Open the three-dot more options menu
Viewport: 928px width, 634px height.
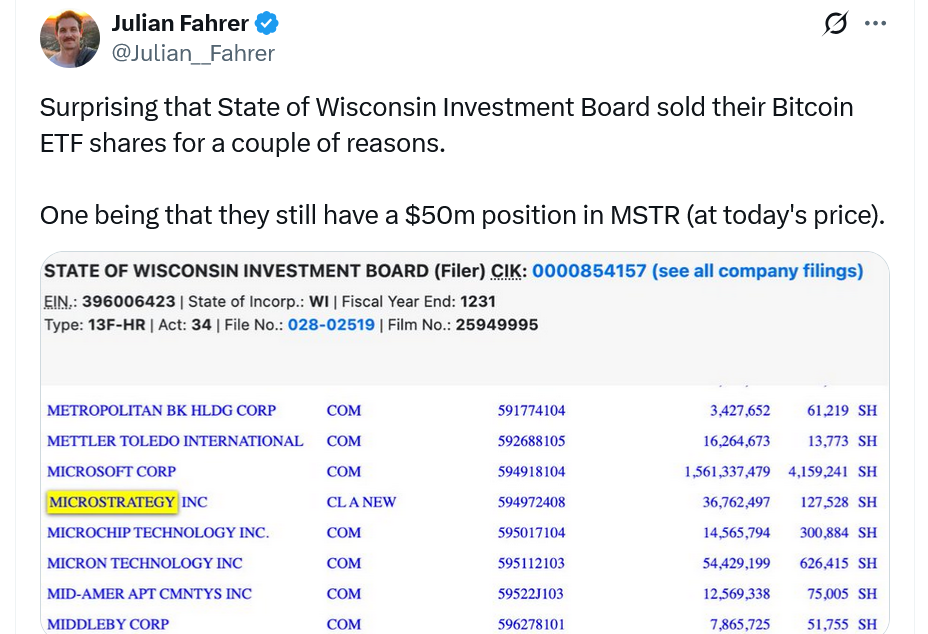point(875,24)
